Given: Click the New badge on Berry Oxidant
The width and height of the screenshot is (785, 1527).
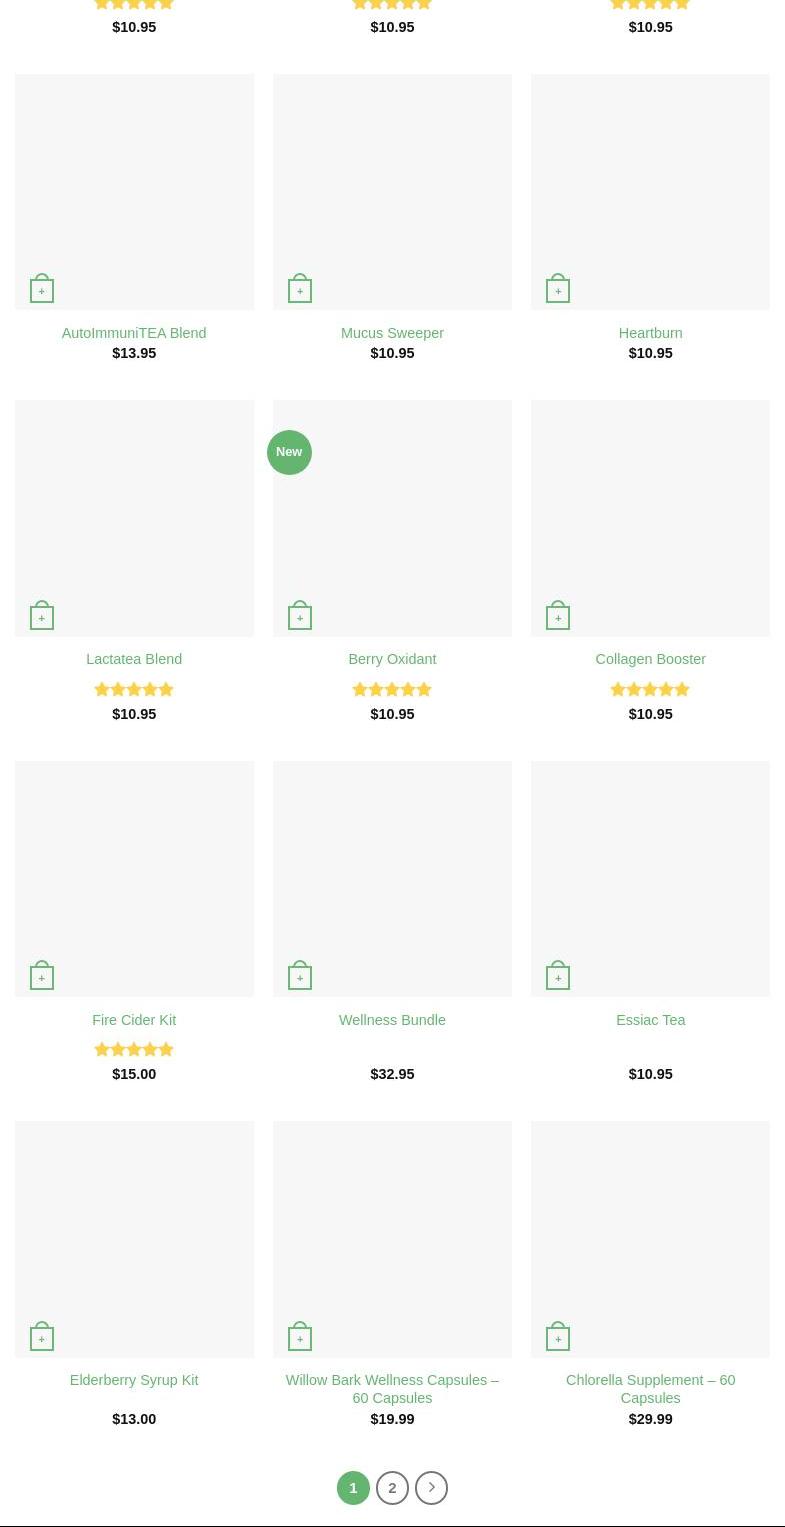Looking at the screenshot, I should (x=289, y=452).
